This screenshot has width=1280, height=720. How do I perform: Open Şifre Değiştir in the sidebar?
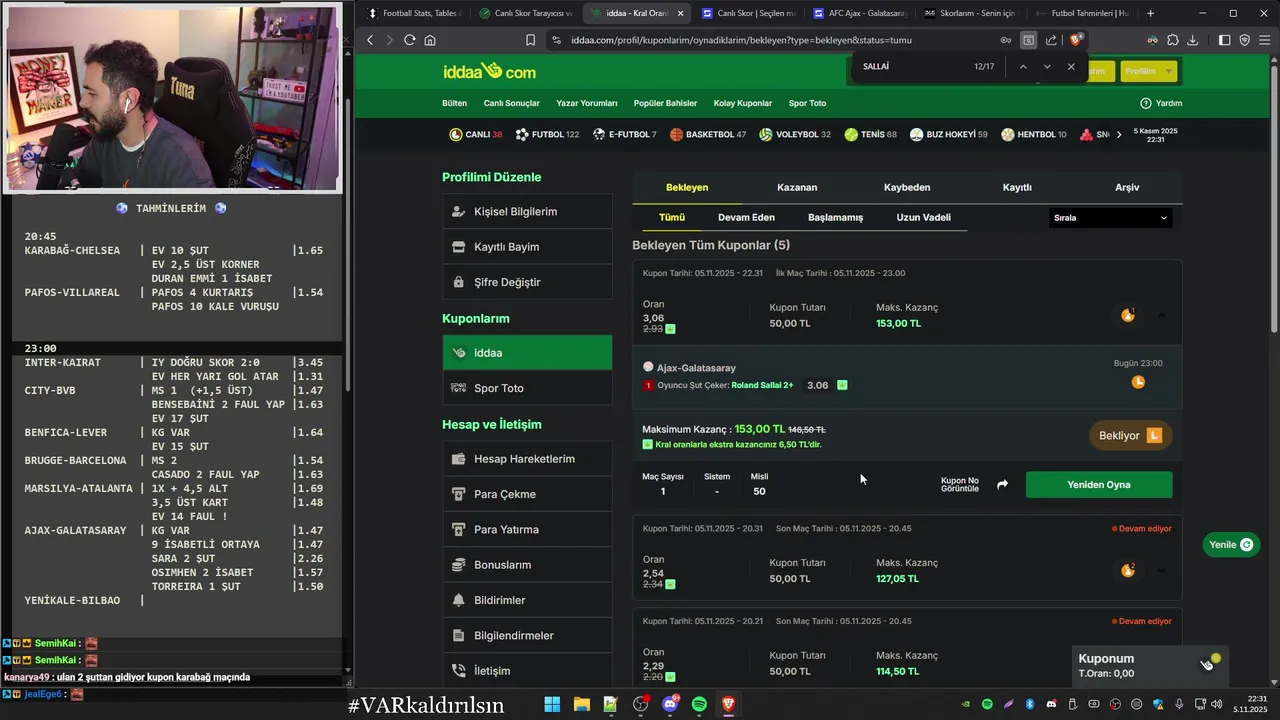point(528,282)
